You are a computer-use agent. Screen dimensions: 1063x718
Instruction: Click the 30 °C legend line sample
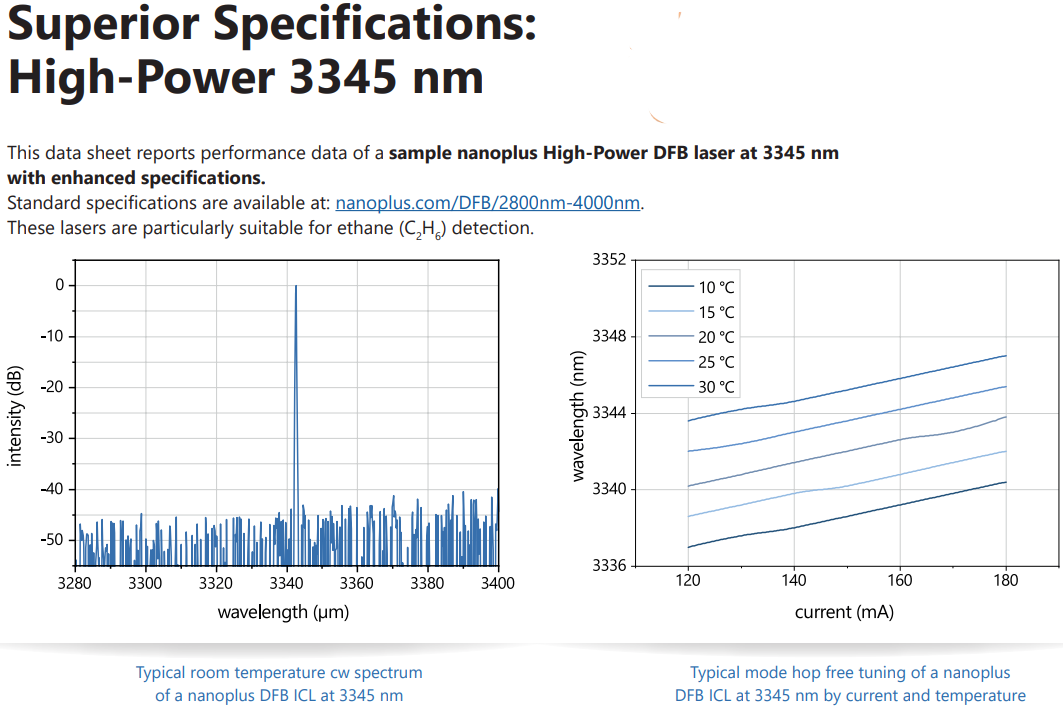click(x=670, y=386)
